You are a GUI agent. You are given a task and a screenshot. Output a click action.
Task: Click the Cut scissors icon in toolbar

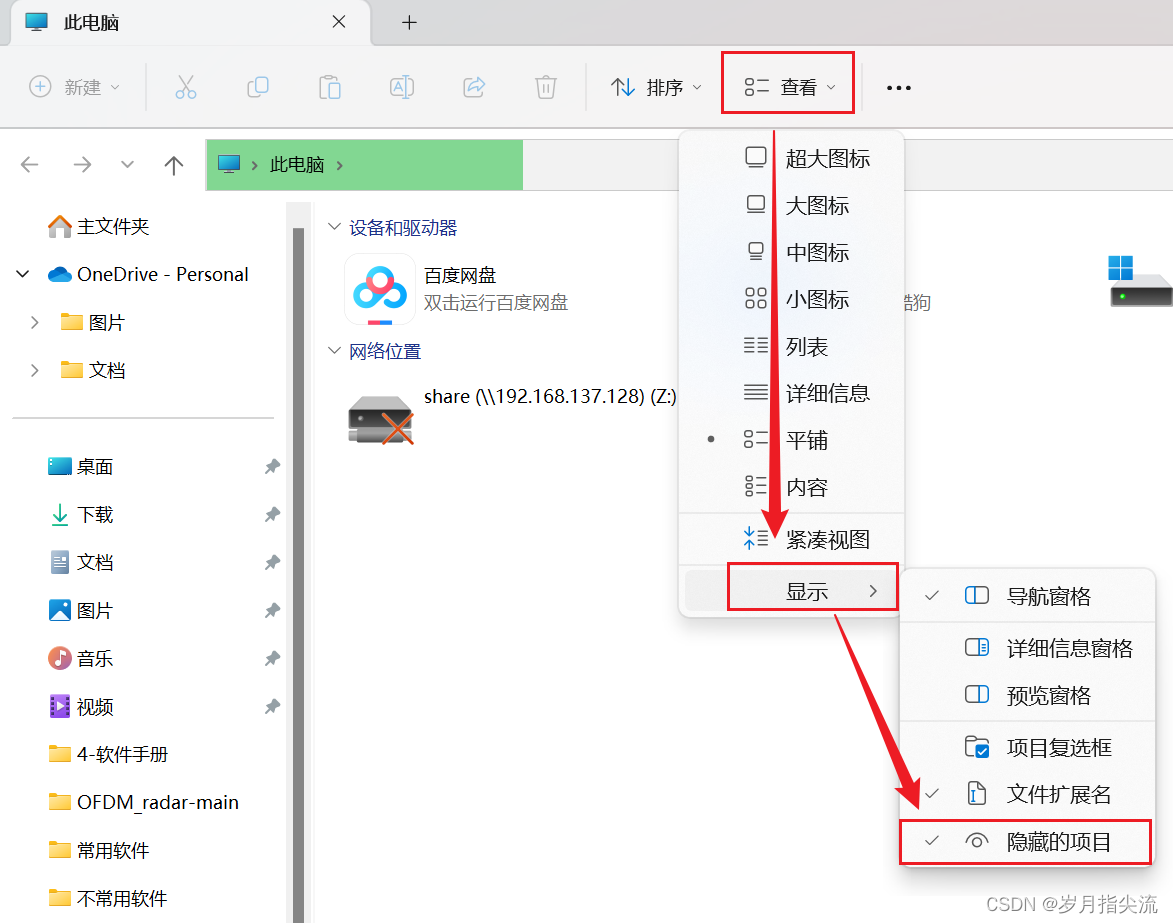click(186, 88)
